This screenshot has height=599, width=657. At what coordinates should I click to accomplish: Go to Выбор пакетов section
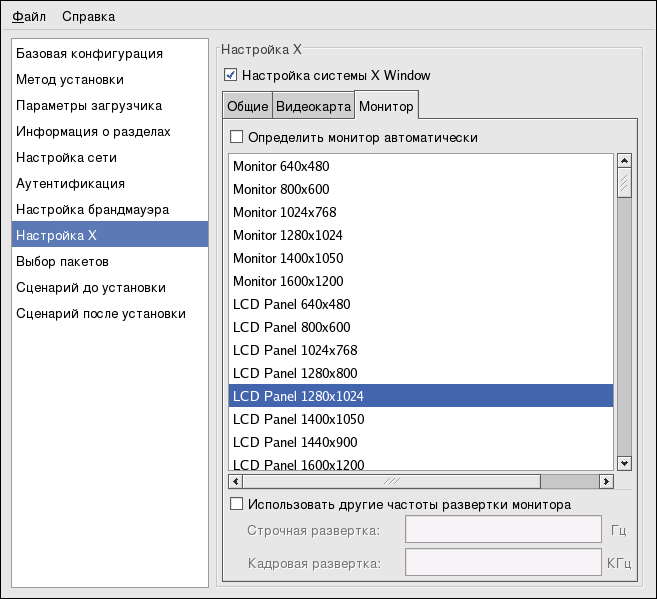[x=62, y=261]
